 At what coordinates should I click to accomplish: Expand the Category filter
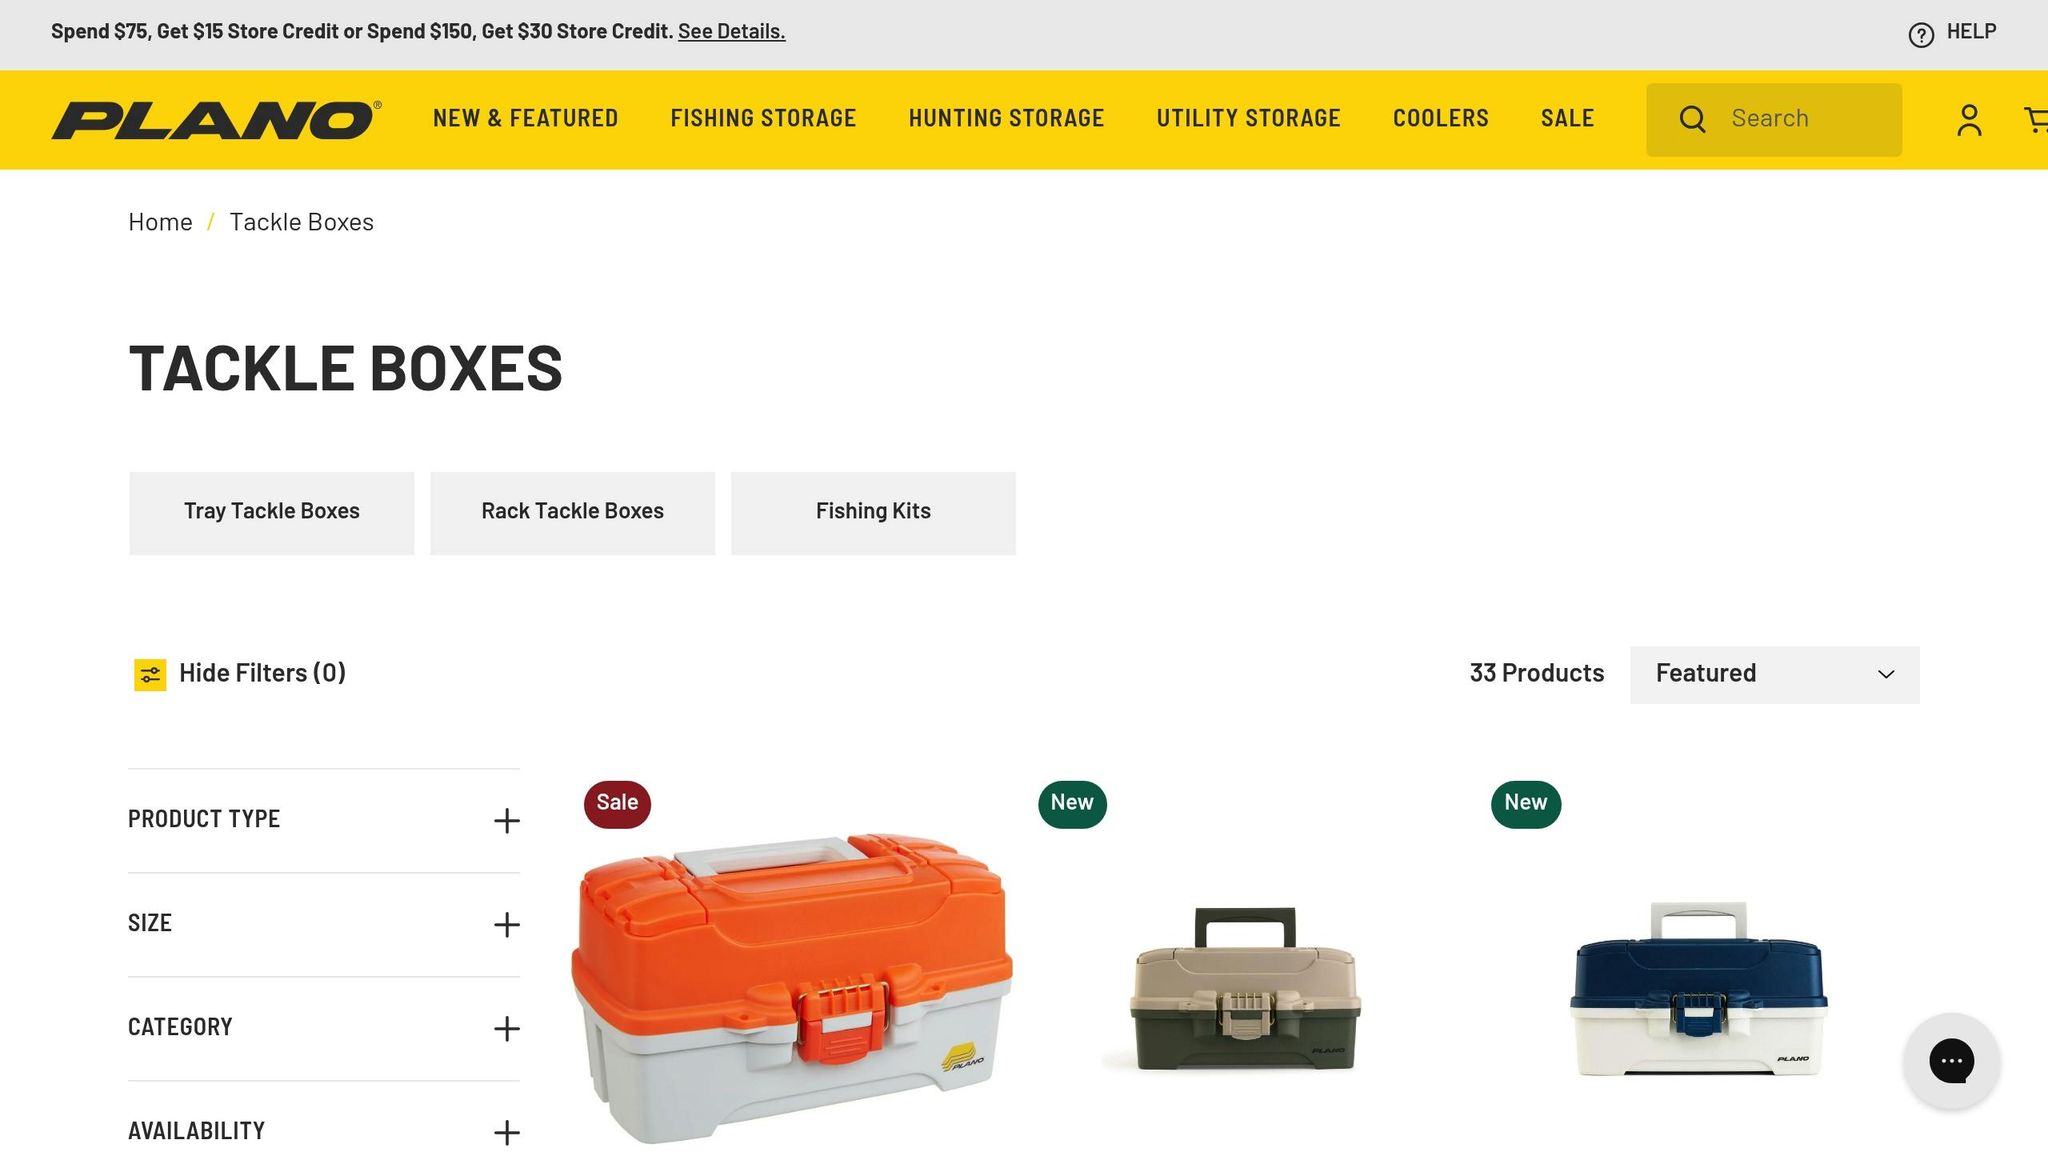[324, 1028]
